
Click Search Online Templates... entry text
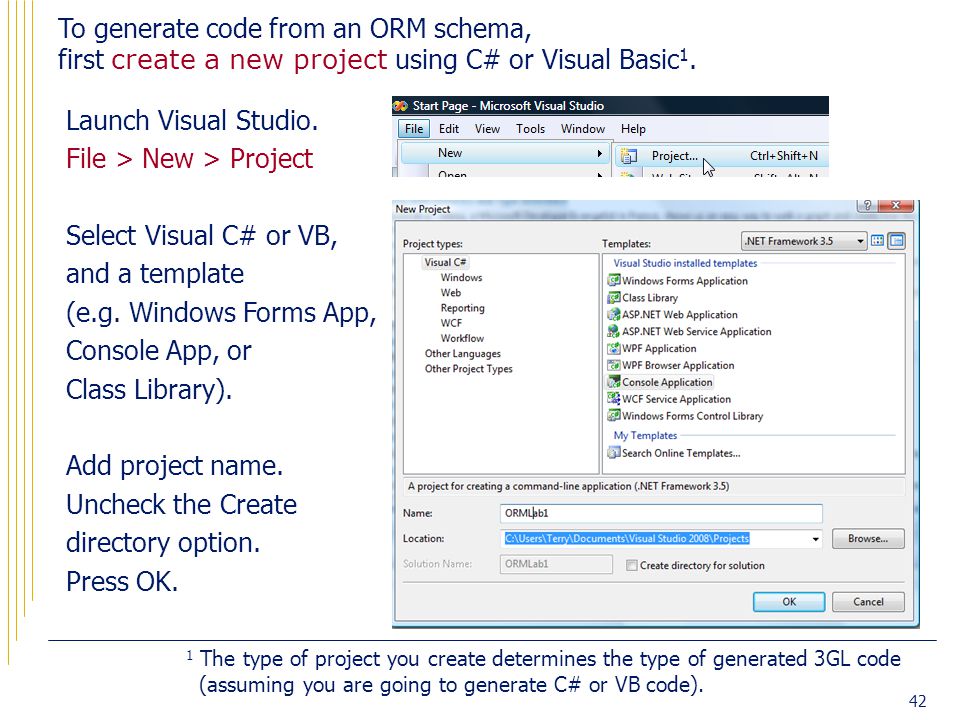tap(681, 454)
